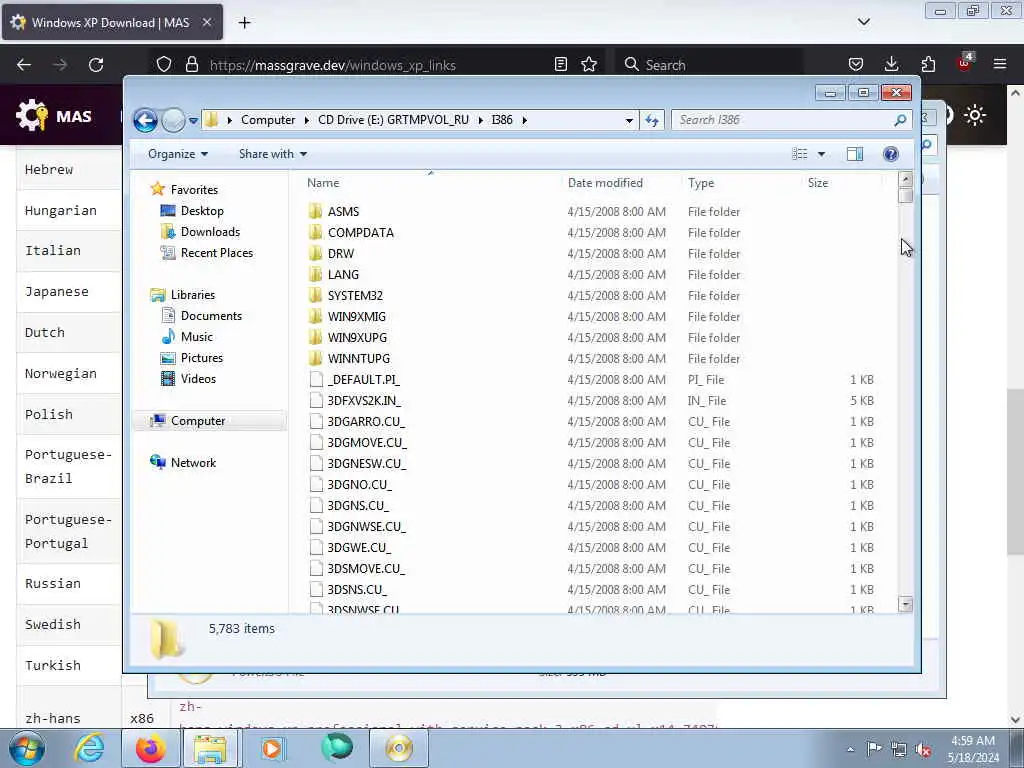Click the file list scrollbar up arrow
Viewport: 1024px width, 768px height.
[905, 179]
